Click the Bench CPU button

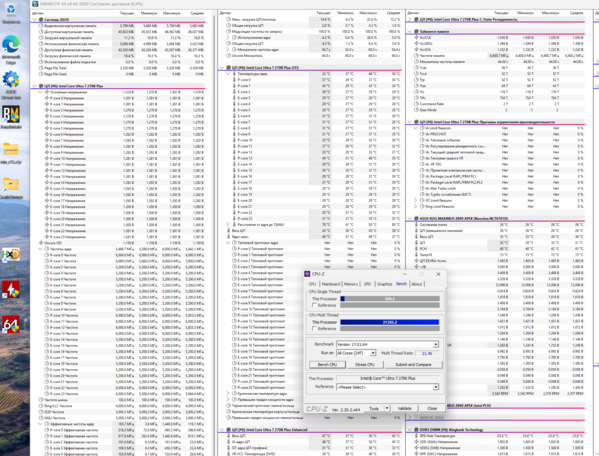click(327, 364)
